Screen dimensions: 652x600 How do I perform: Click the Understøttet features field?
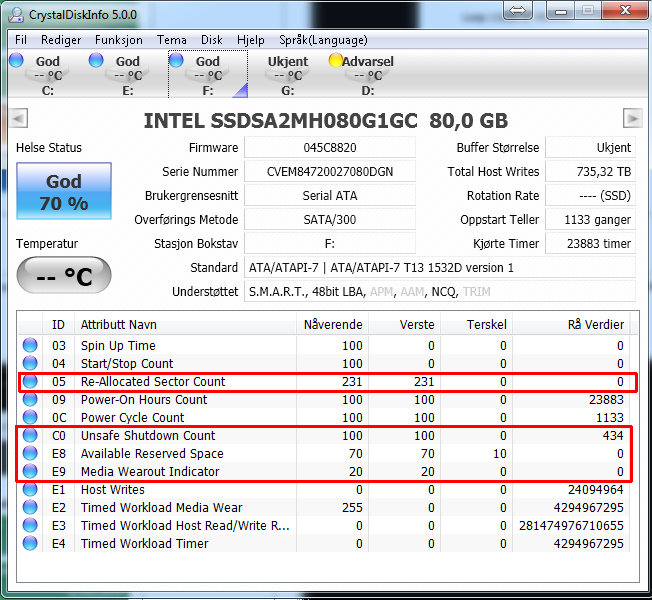pos(440,291)
